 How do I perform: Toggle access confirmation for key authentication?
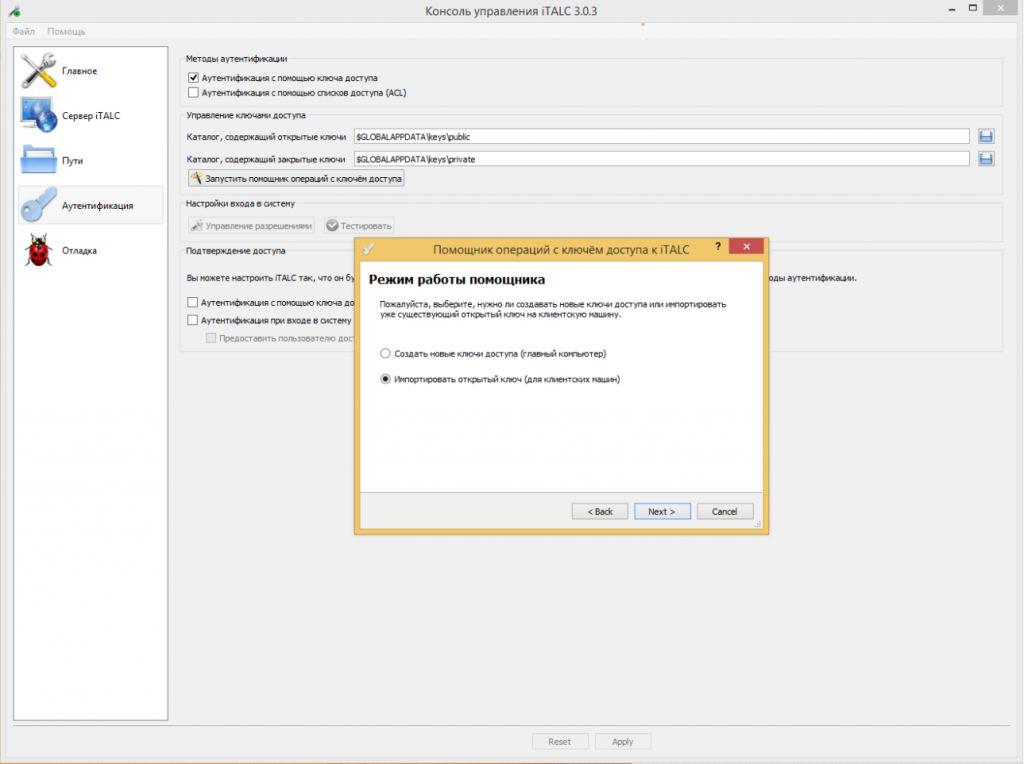[x=193, y=302]
